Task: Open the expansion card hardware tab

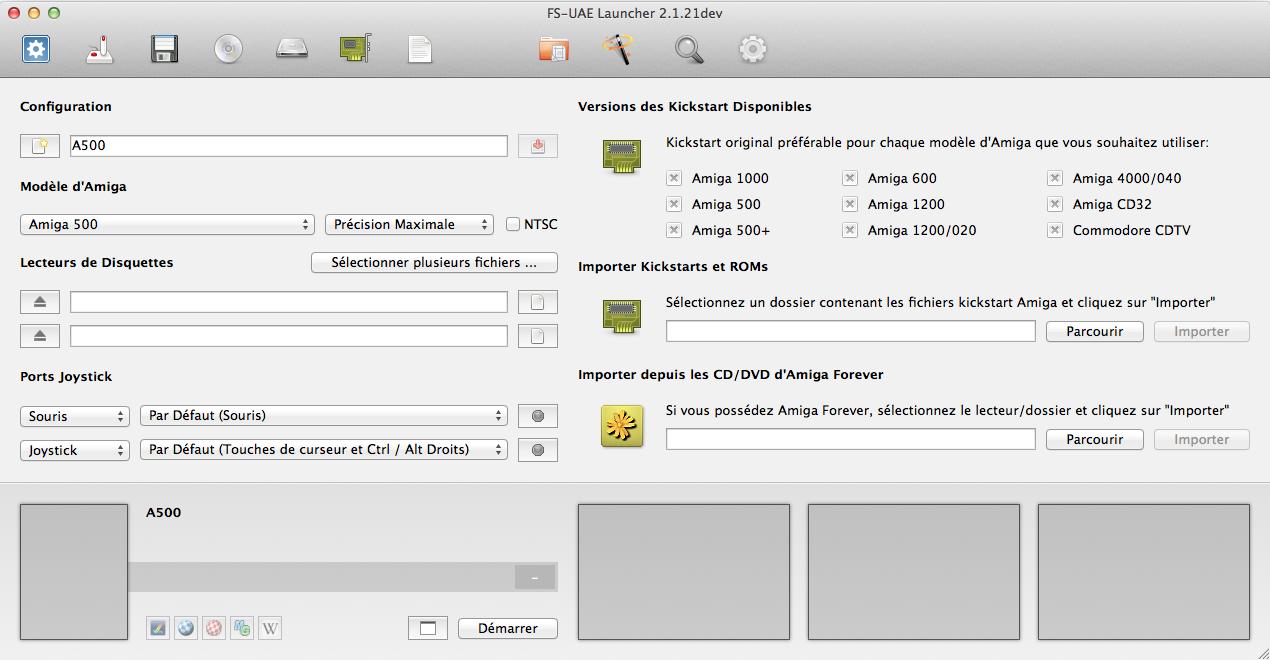Action: pyautogui.click(x=356, y=48)
